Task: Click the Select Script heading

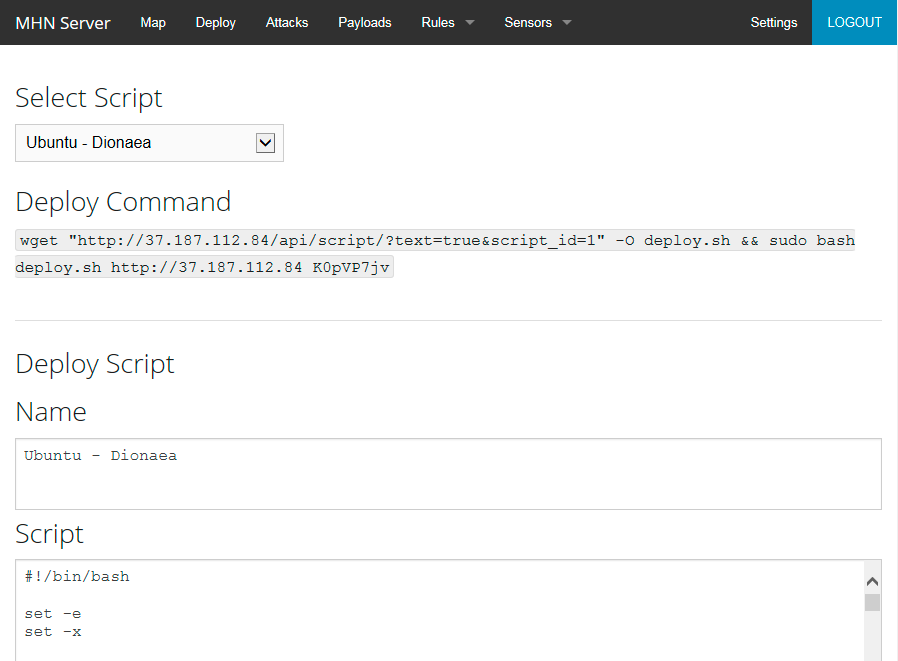Action: [x=89, y=98]
